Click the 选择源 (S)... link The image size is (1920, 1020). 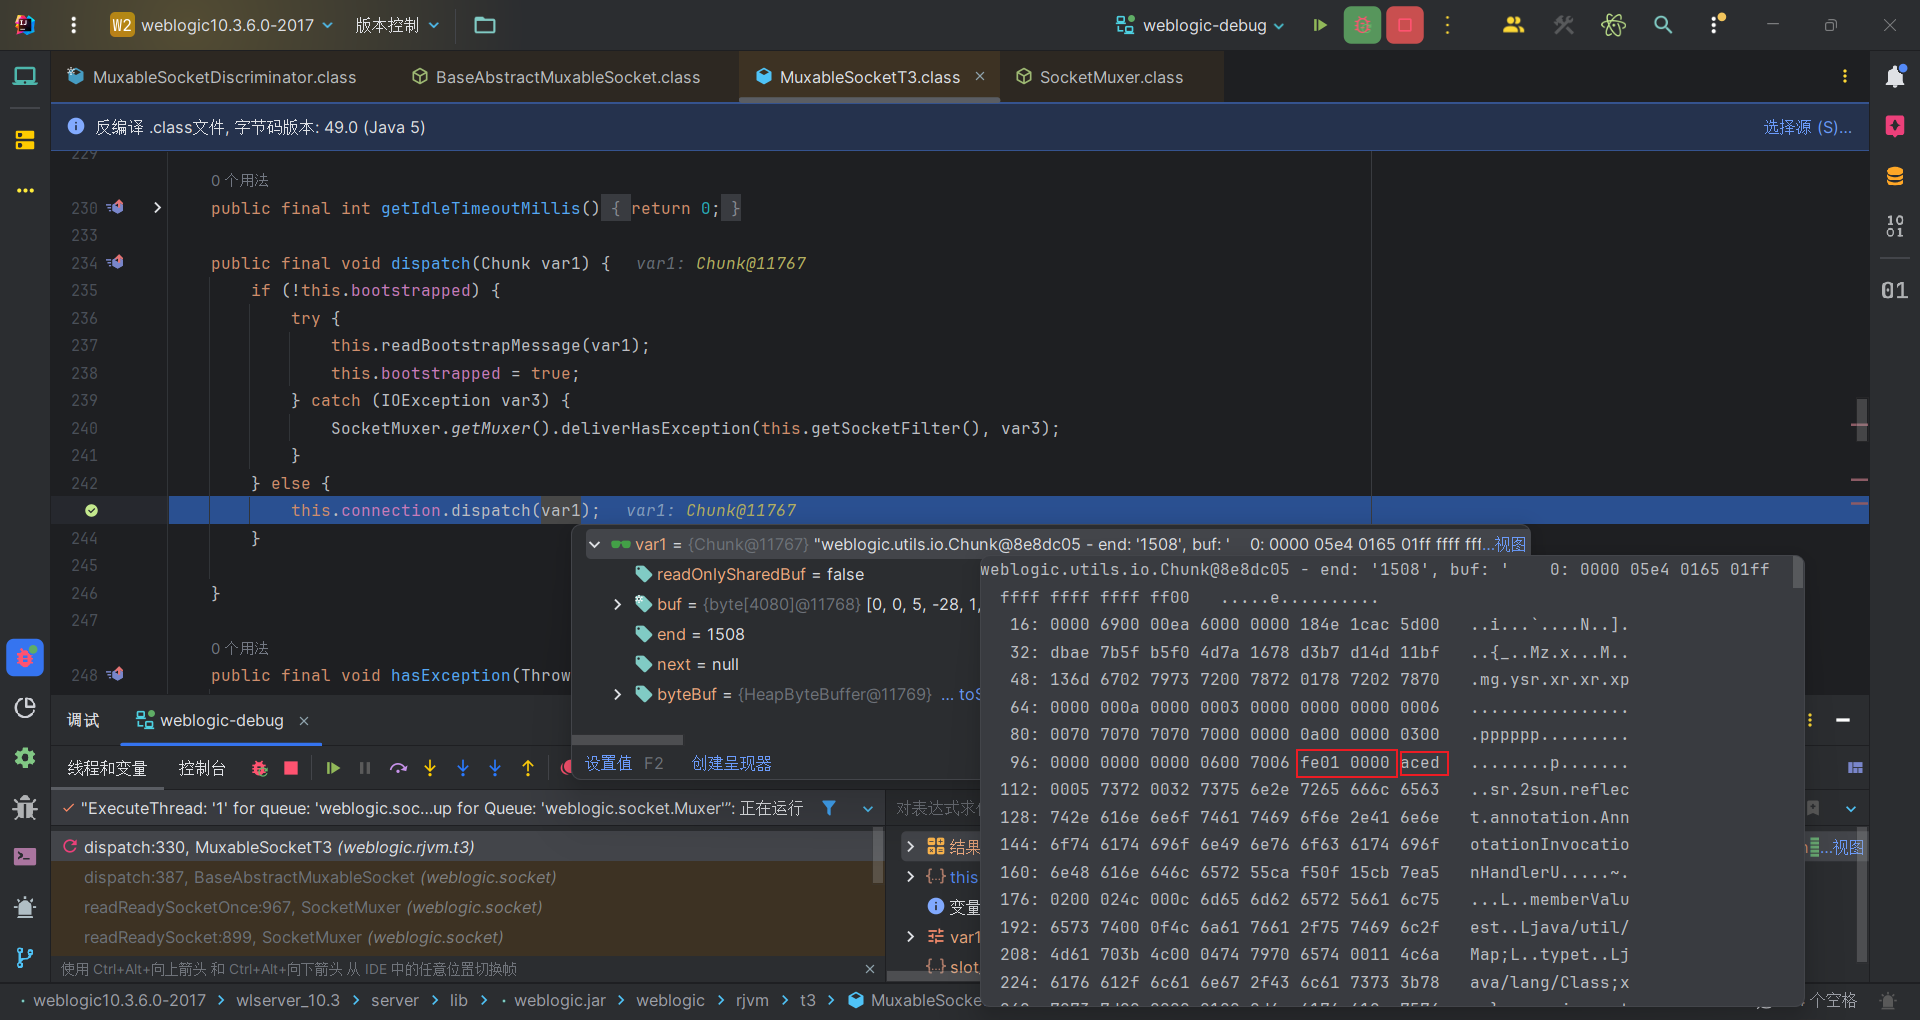(x=1807, y=127)
